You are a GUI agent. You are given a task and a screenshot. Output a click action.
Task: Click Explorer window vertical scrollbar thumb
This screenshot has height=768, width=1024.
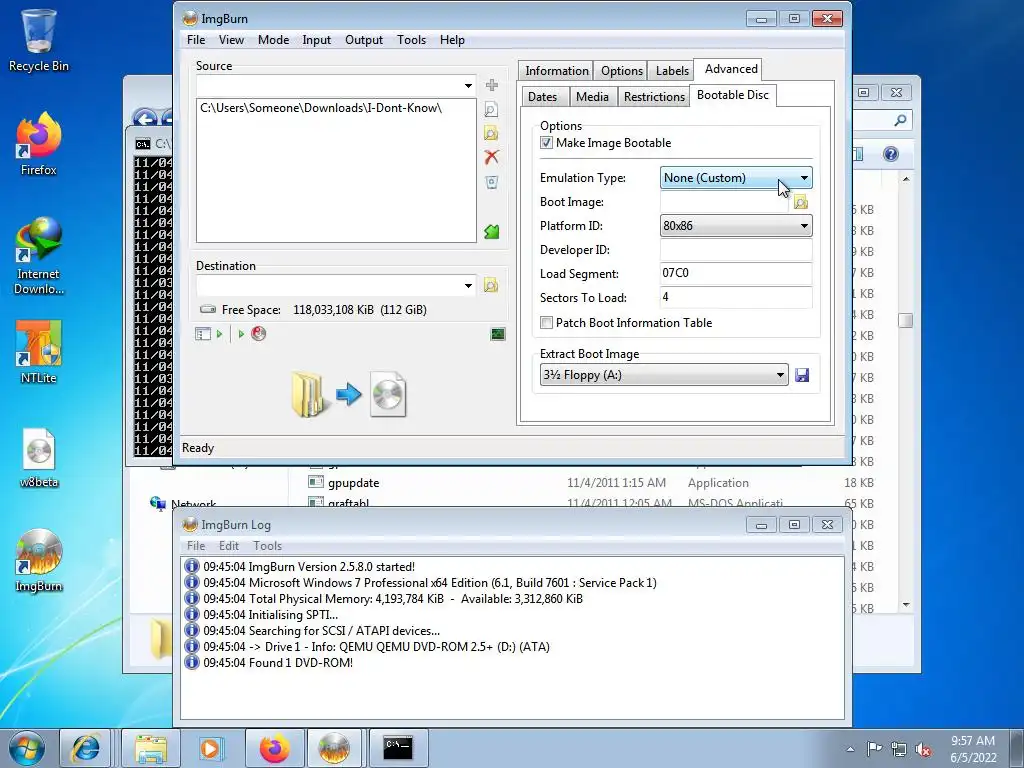[x=905, y=321]
